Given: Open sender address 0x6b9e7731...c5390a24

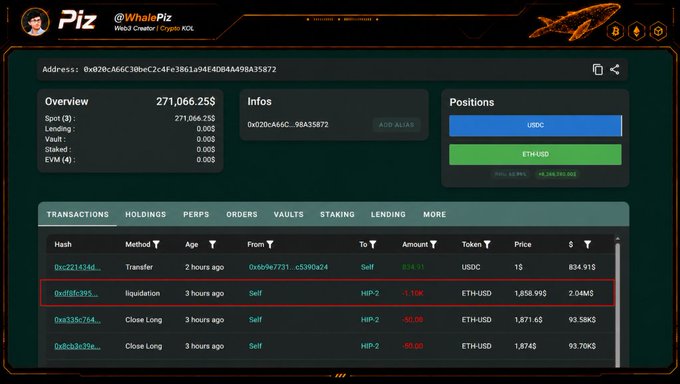Looking at the screenshot, I should pos(288,267).
